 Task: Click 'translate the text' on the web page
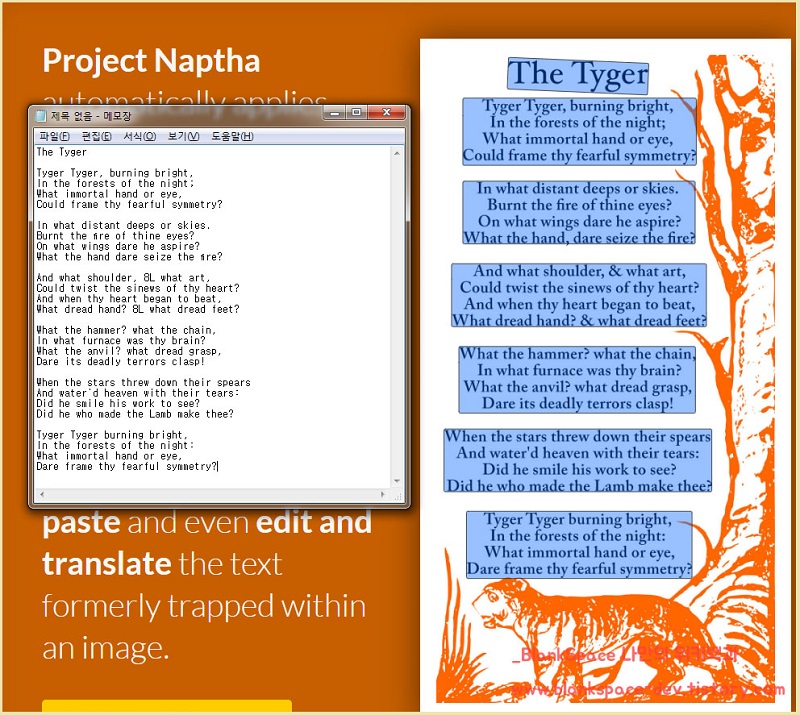162,564
